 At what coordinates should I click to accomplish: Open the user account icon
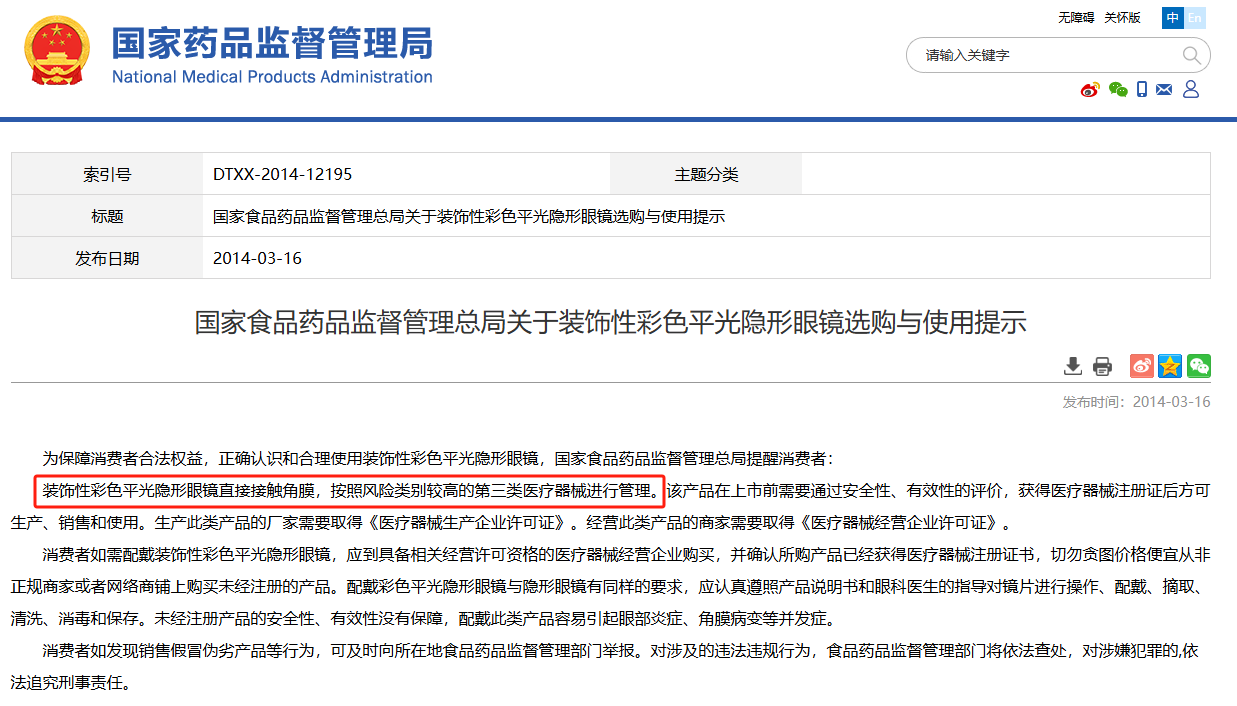click(x=1191, y=90)
